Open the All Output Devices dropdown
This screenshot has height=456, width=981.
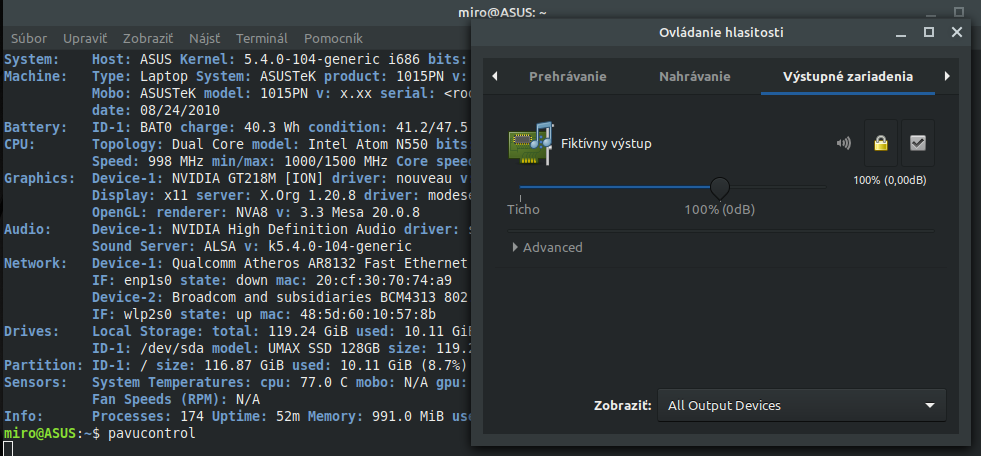tap(801, 405)
